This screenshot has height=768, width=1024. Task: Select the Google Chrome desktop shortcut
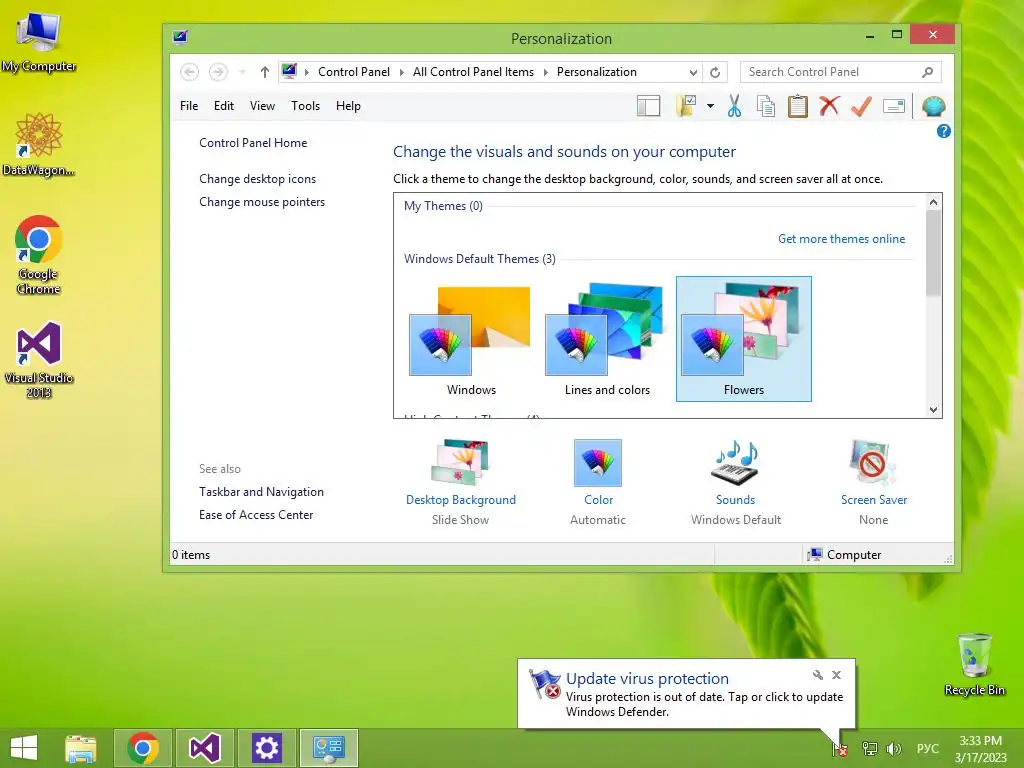point(38,255)
